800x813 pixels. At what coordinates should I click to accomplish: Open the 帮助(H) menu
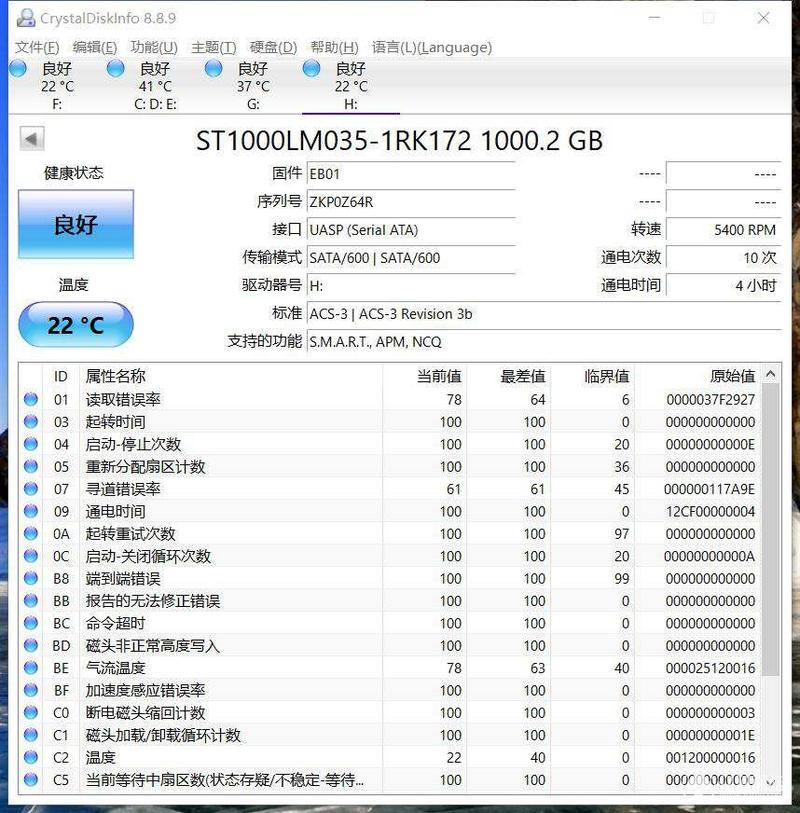pyautogui.click(x=334, y=47)
